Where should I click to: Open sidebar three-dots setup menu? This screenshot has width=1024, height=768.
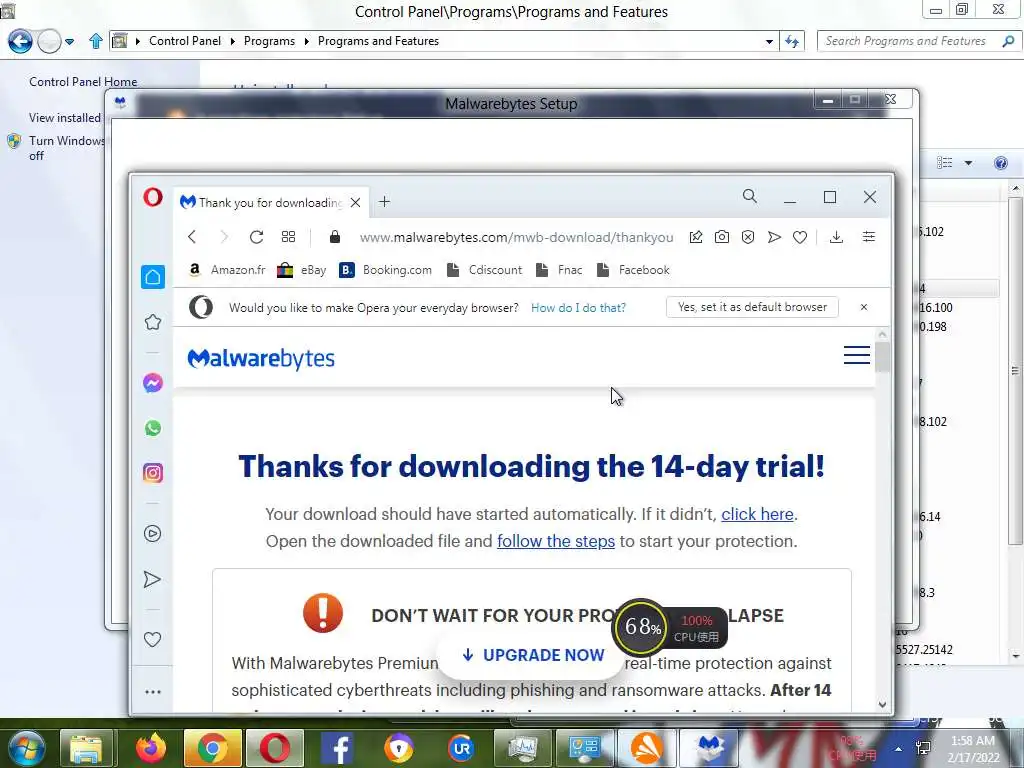[x=153, y=692]
